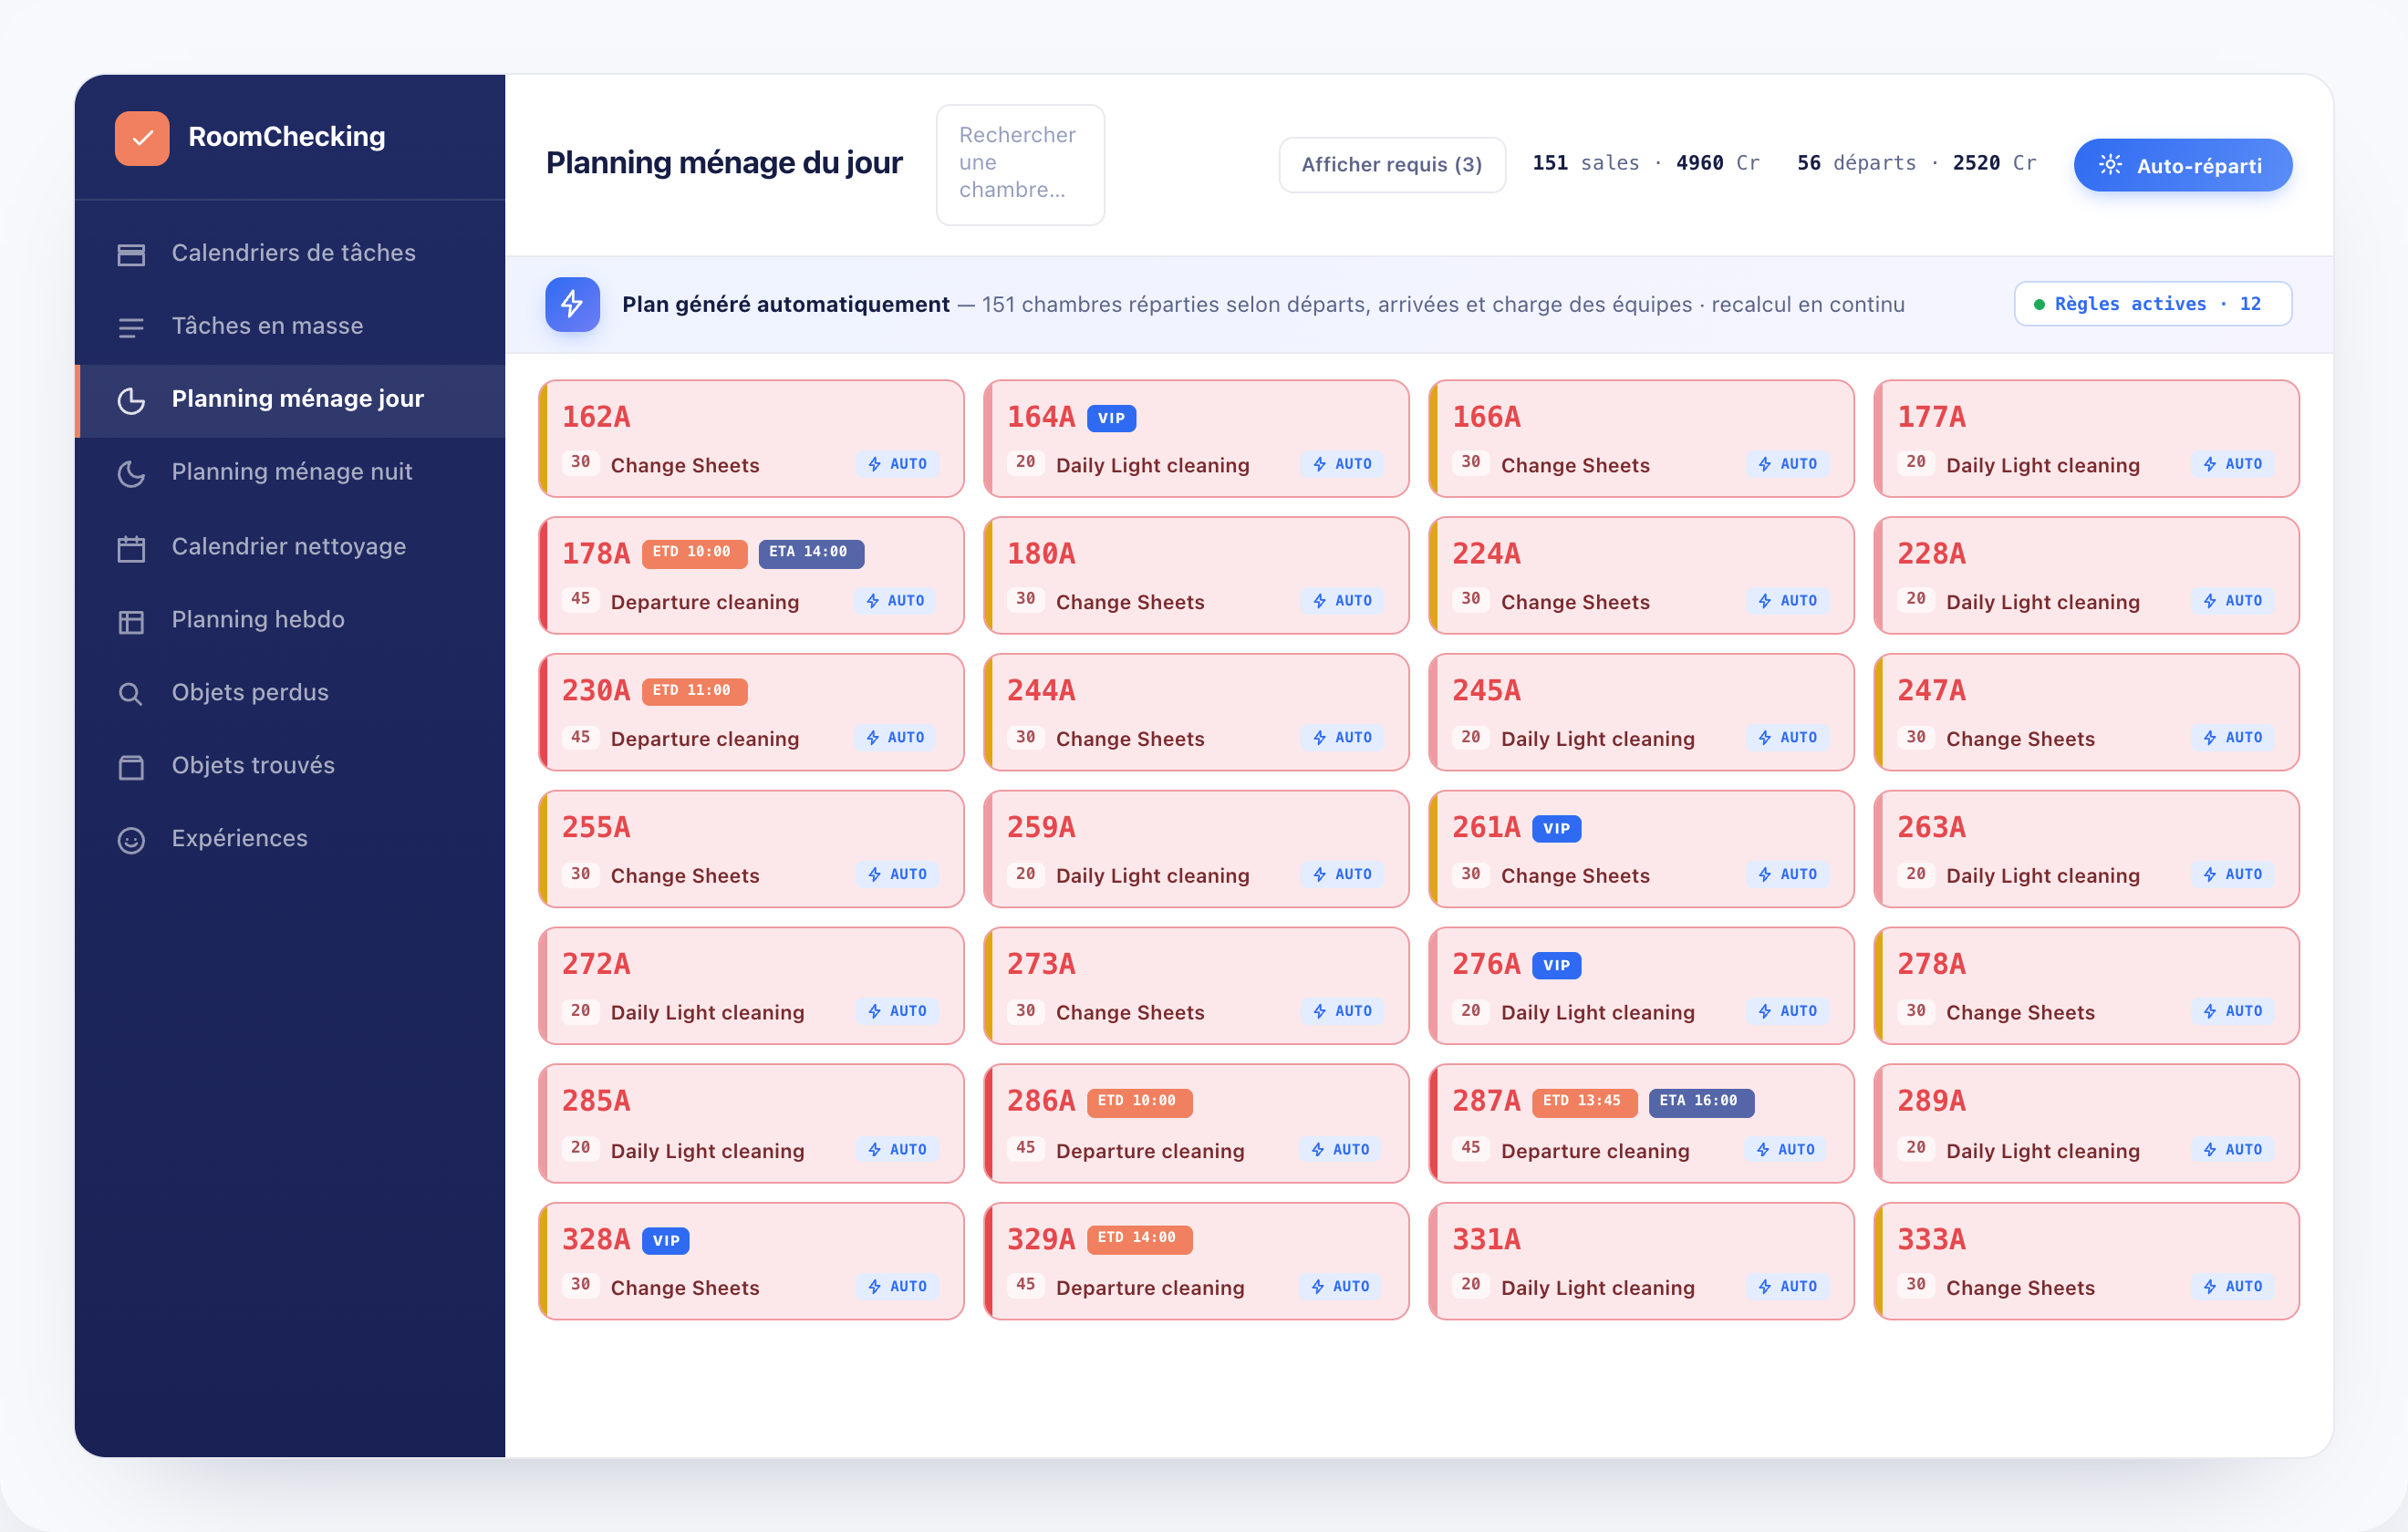2408x1532 pixels.
Task: Click the Expériences smiley icon
Action: 131,840
